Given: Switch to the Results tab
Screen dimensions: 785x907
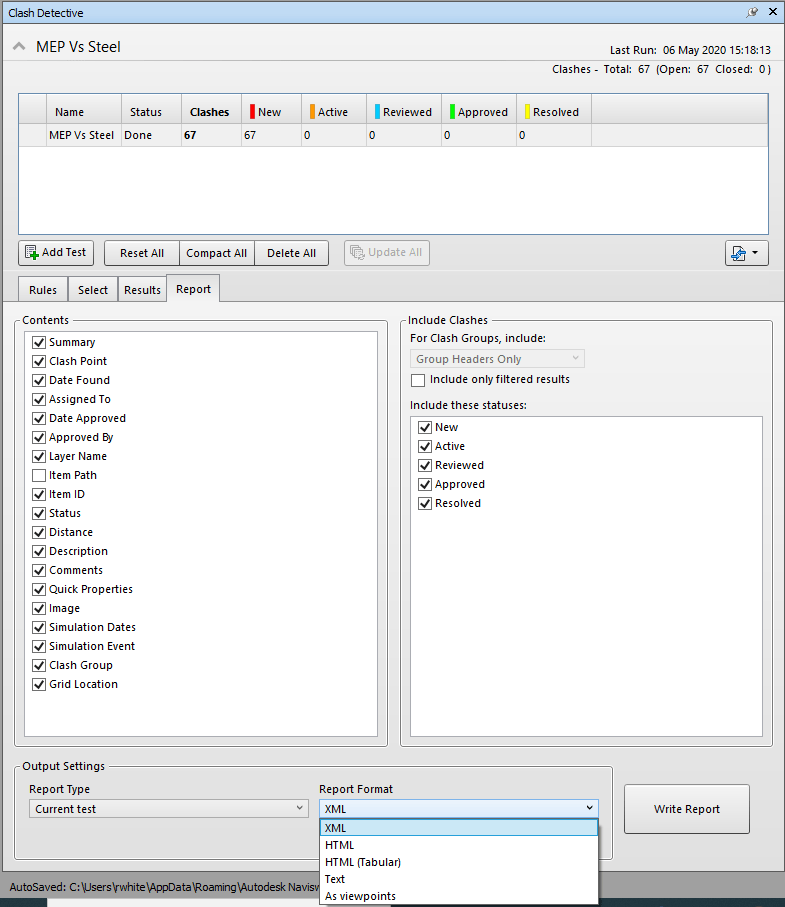Looking at the screenshot, I should (142, 290).
